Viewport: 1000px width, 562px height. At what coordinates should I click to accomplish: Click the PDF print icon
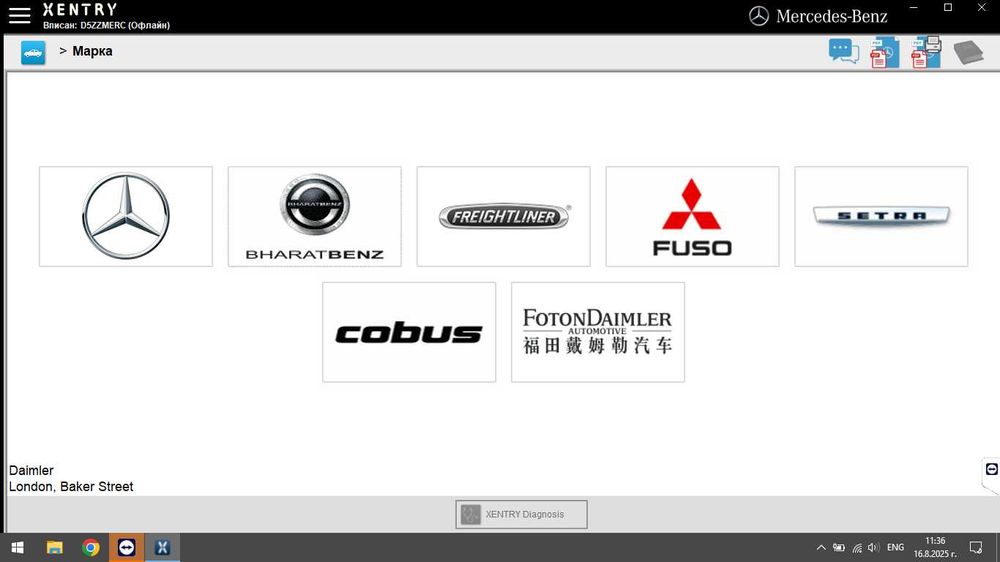(x=926, y=52)
